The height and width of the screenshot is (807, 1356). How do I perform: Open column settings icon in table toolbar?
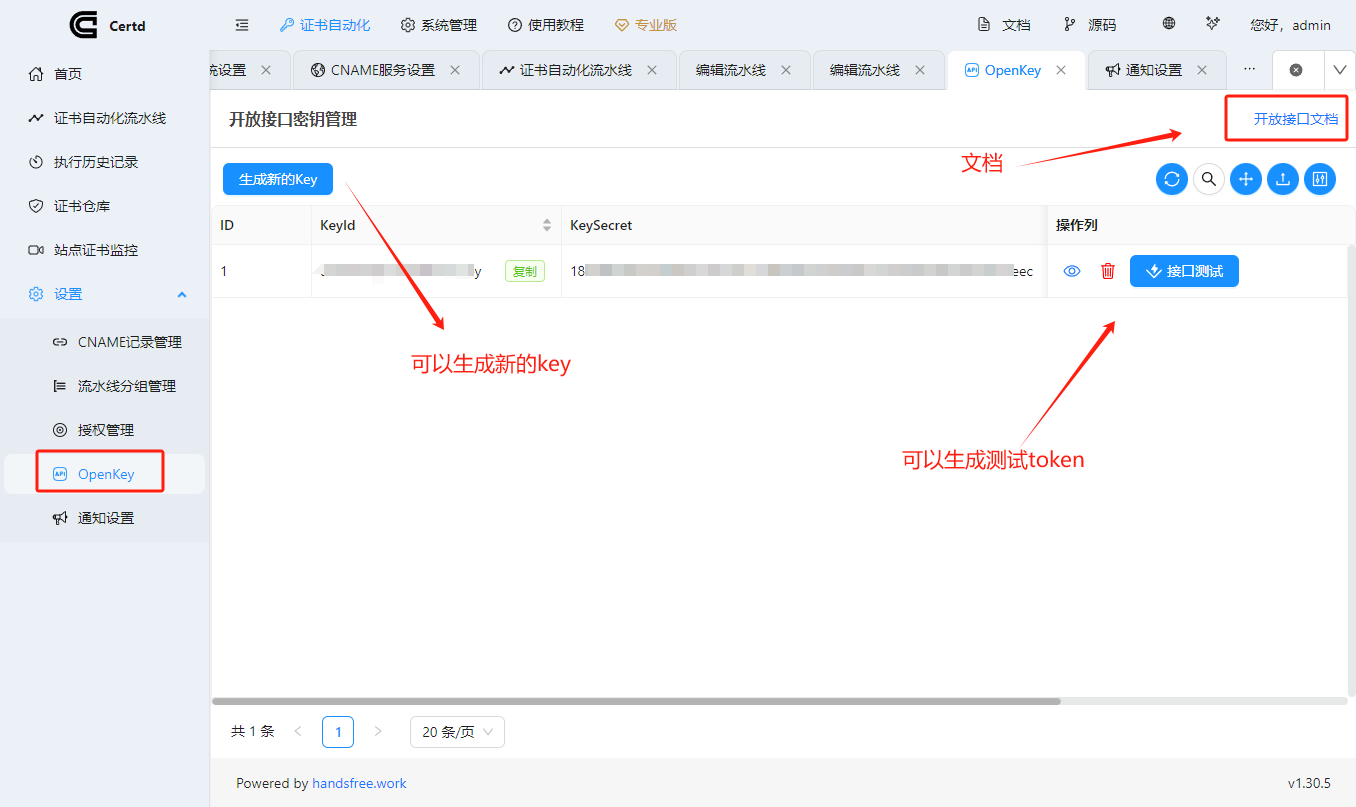click(1320, 179)
